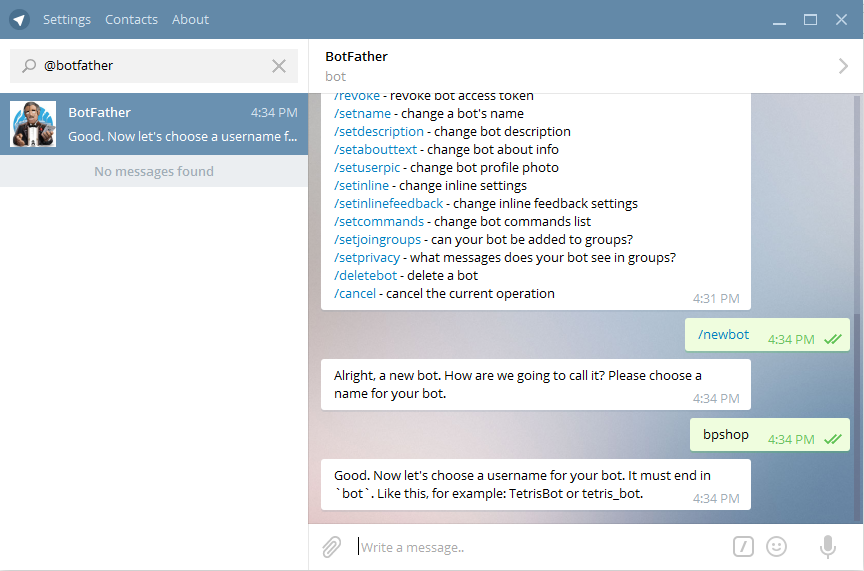Click the 'Alright, a new bot' message
This screenshot has width=864, height=571.
coord(535,385)
